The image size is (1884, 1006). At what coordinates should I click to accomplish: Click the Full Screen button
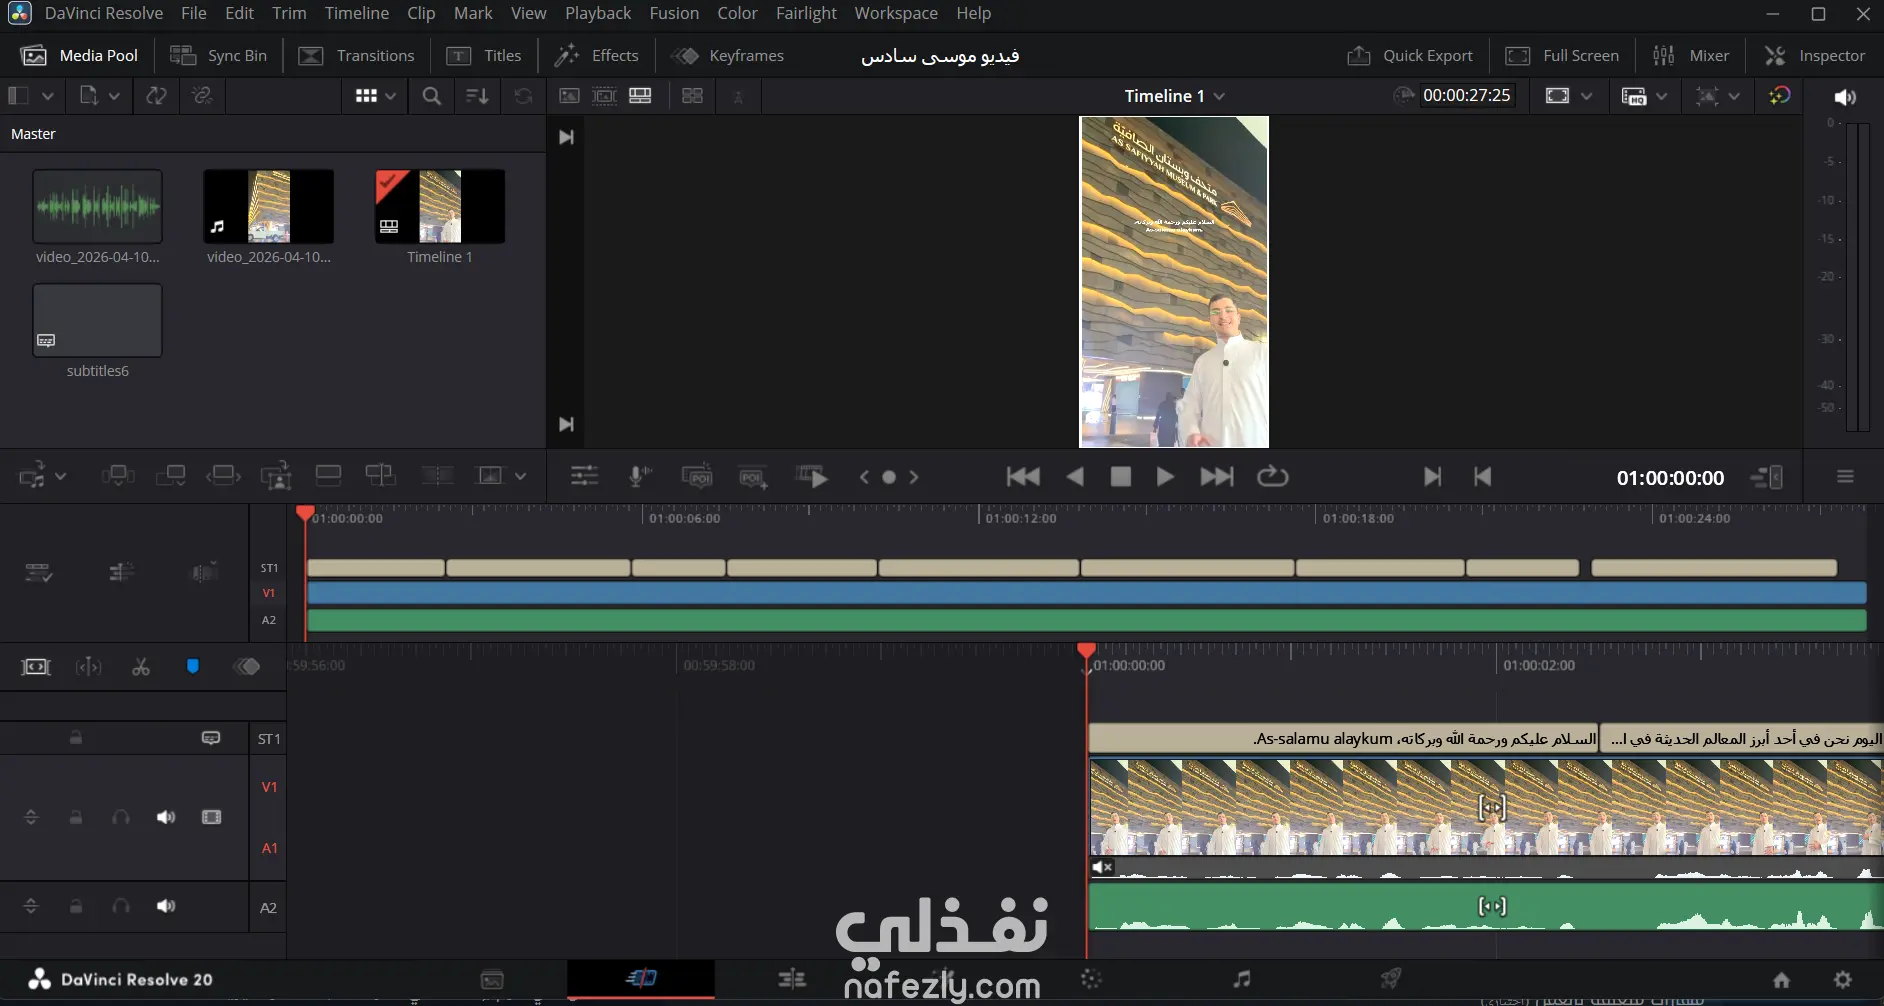1562,56
